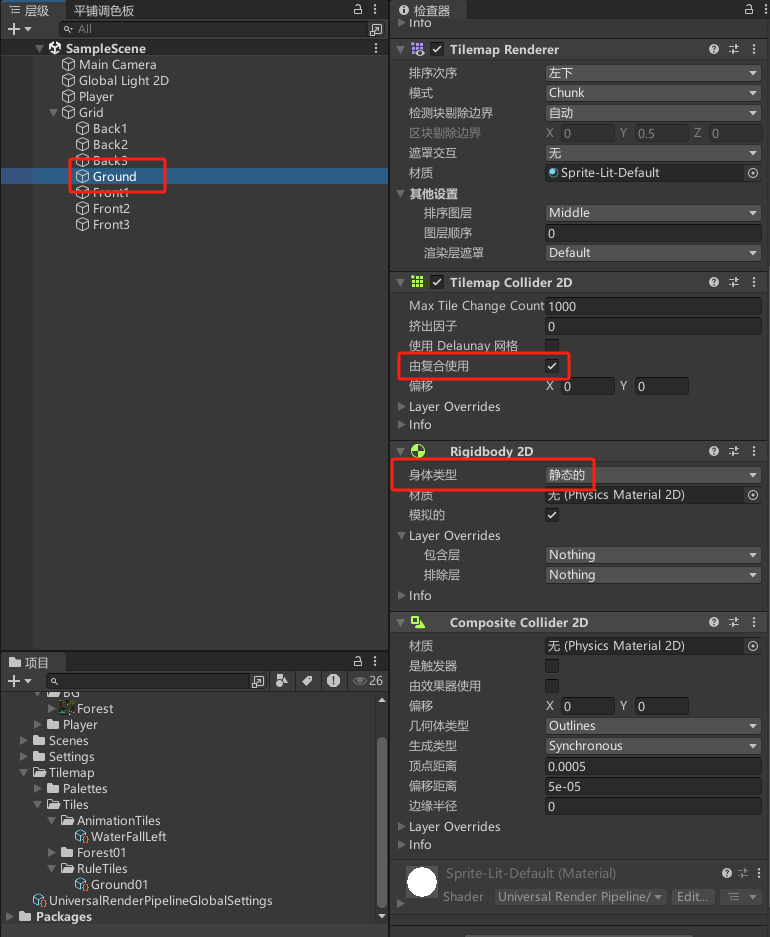Collapse the Grid object in hierarchy
The height and width of the screenshot is (937, 770).
[54, 112]
